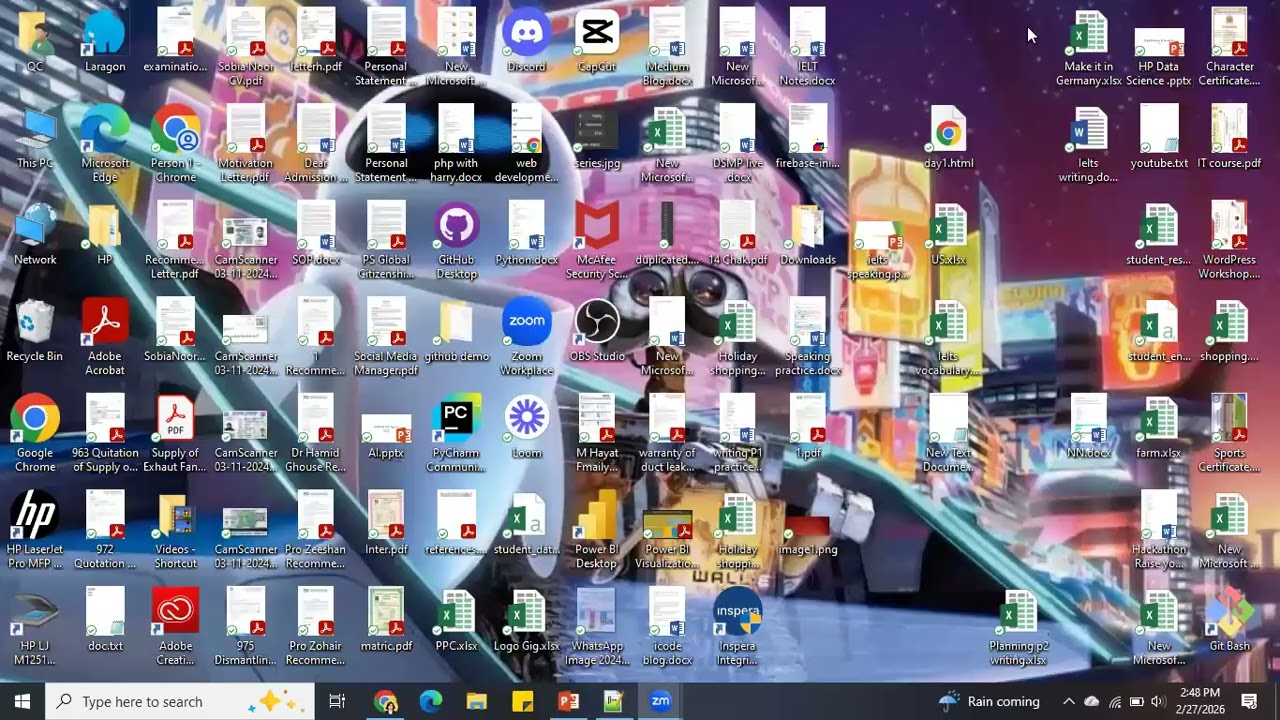The height and width of the screenshot is (720, 1280).
Task: Select the HP LaserJet Pro MFP icon
Action: click(x=35, y=531)
